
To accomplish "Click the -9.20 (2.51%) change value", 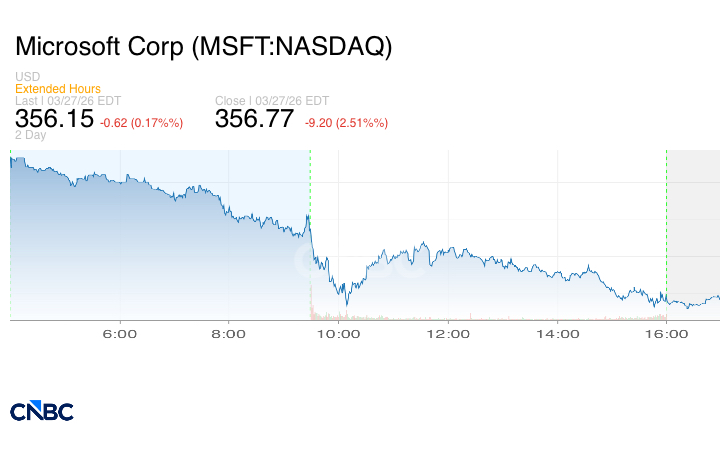I will pyautogui.click(x=346, y=122).
